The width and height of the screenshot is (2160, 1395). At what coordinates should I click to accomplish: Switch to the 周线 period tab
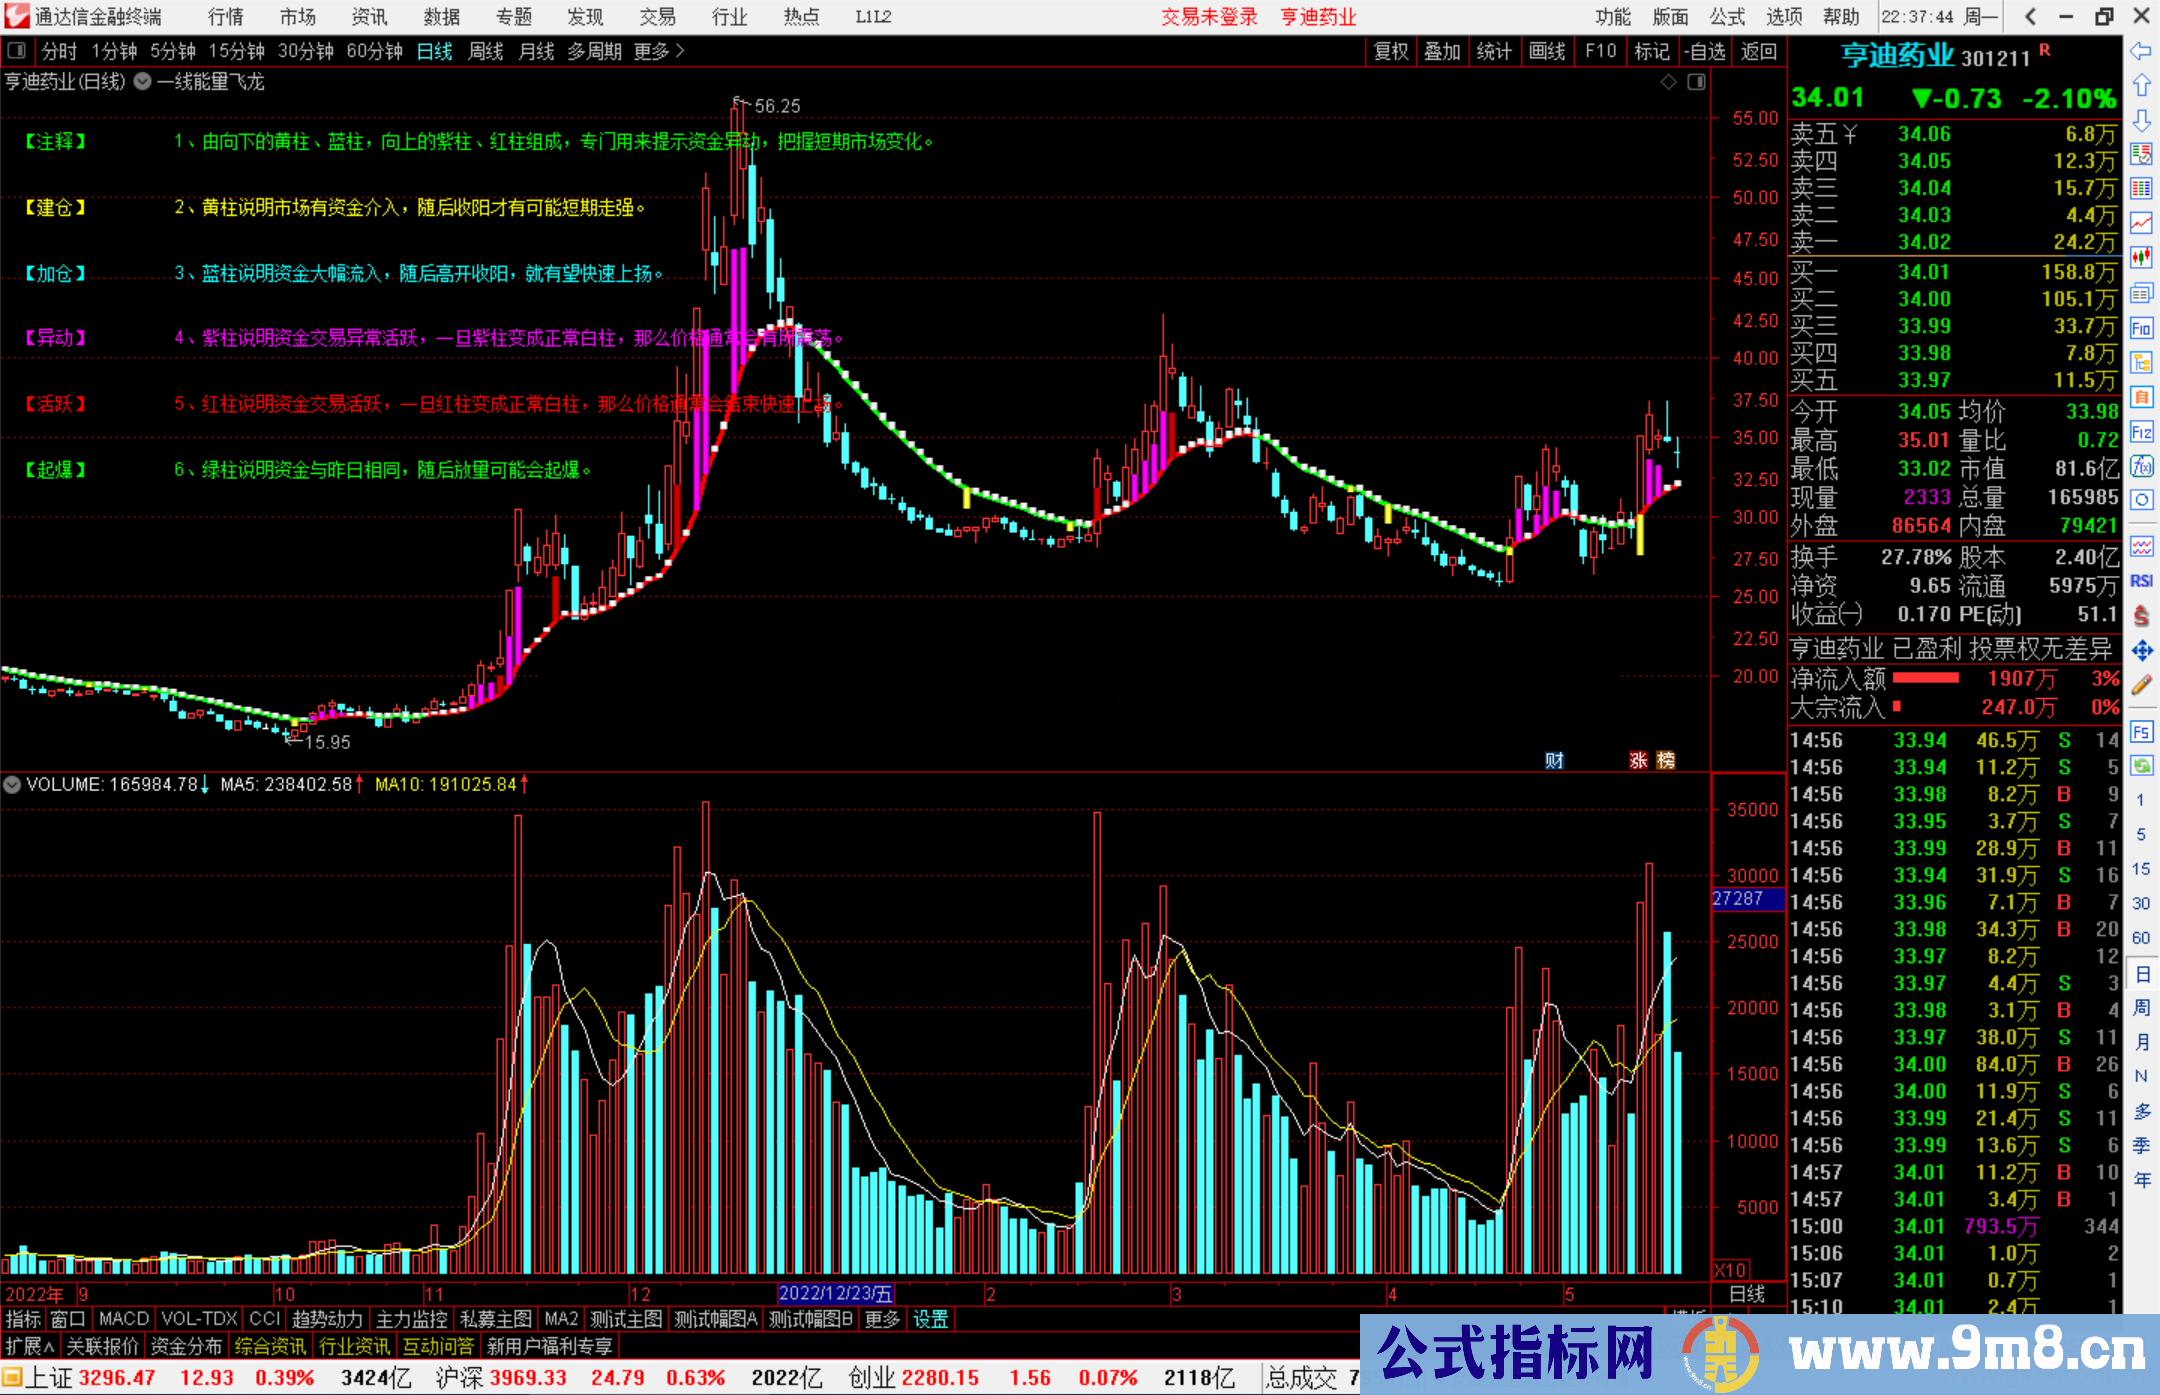pos(486,51)
